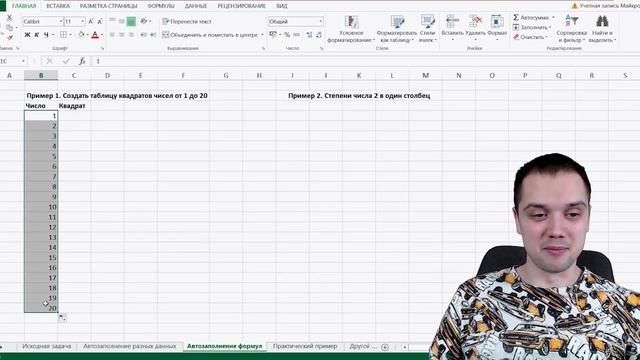
Task: Open Сортировка и фильтр menu
Action: (x=571, y=29)
